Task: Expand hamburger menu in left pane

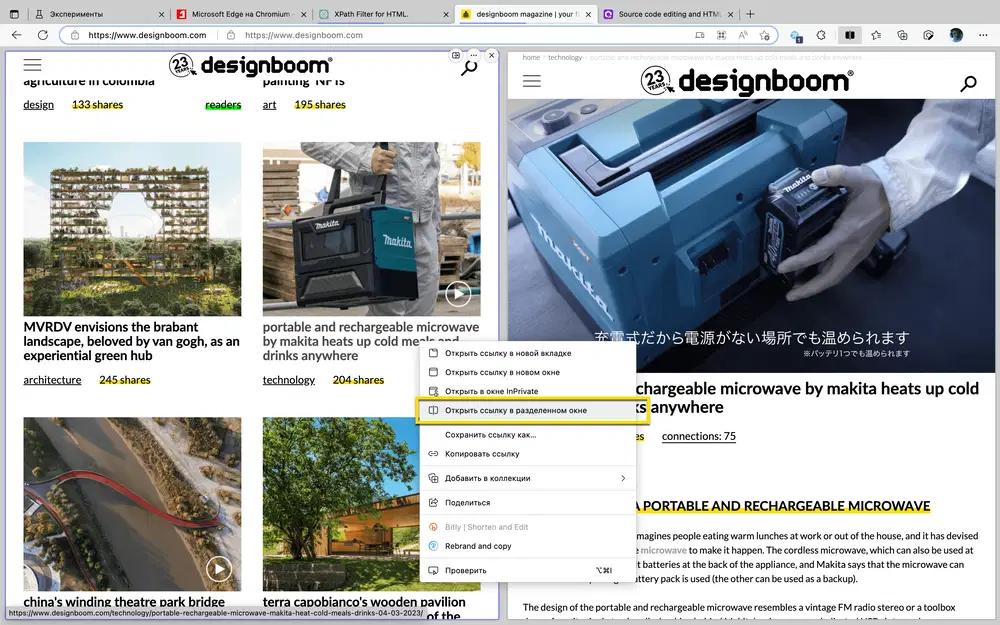Action: pyautogui.click(x=32, y=65)
